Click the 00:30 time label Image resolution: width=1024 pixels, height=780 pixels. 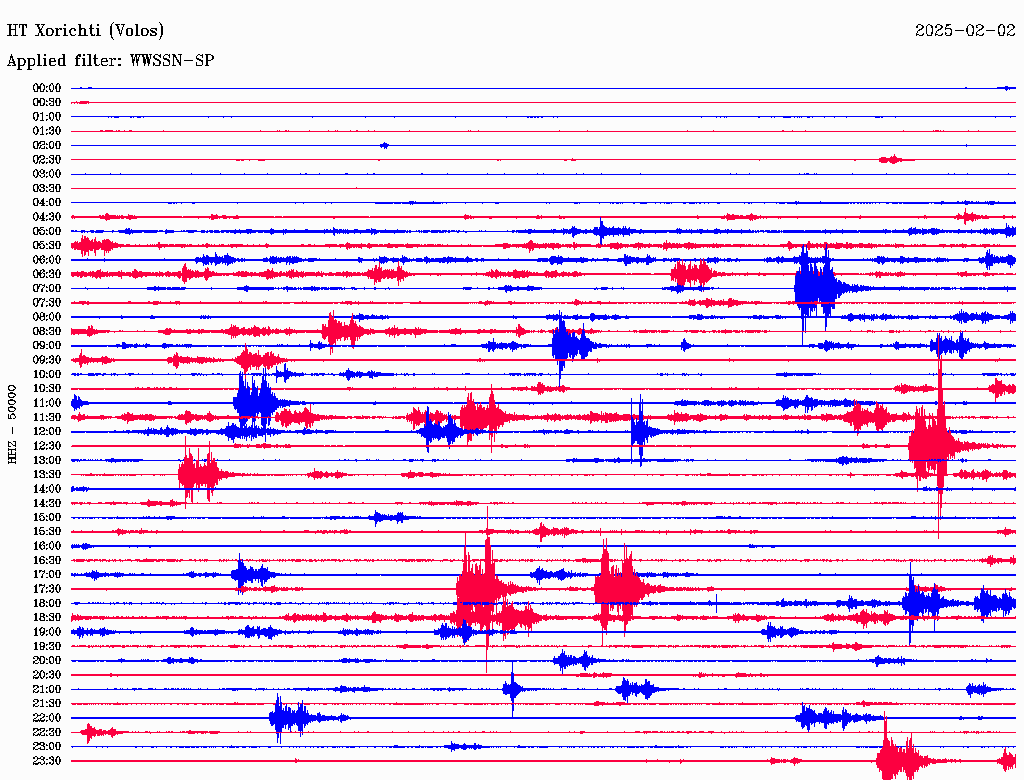point(47,103)
